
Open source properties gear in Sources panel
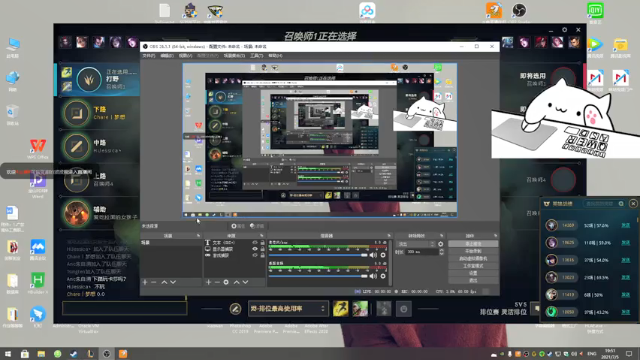(226, 282)
